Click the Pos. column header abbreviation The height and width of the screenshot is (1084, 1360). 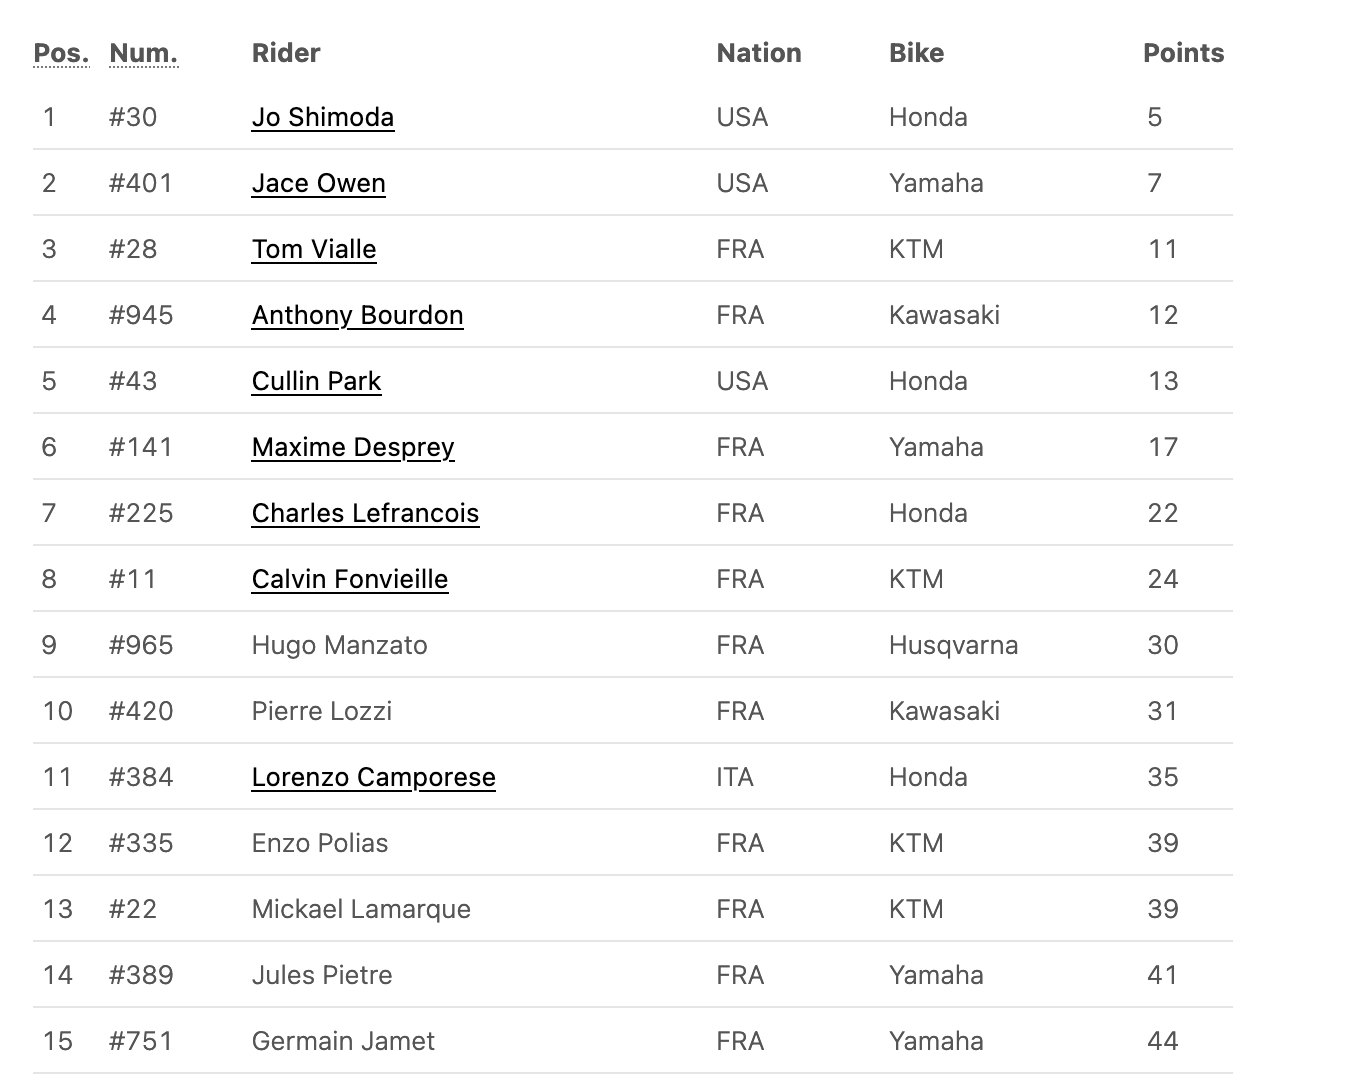(61, 53)
